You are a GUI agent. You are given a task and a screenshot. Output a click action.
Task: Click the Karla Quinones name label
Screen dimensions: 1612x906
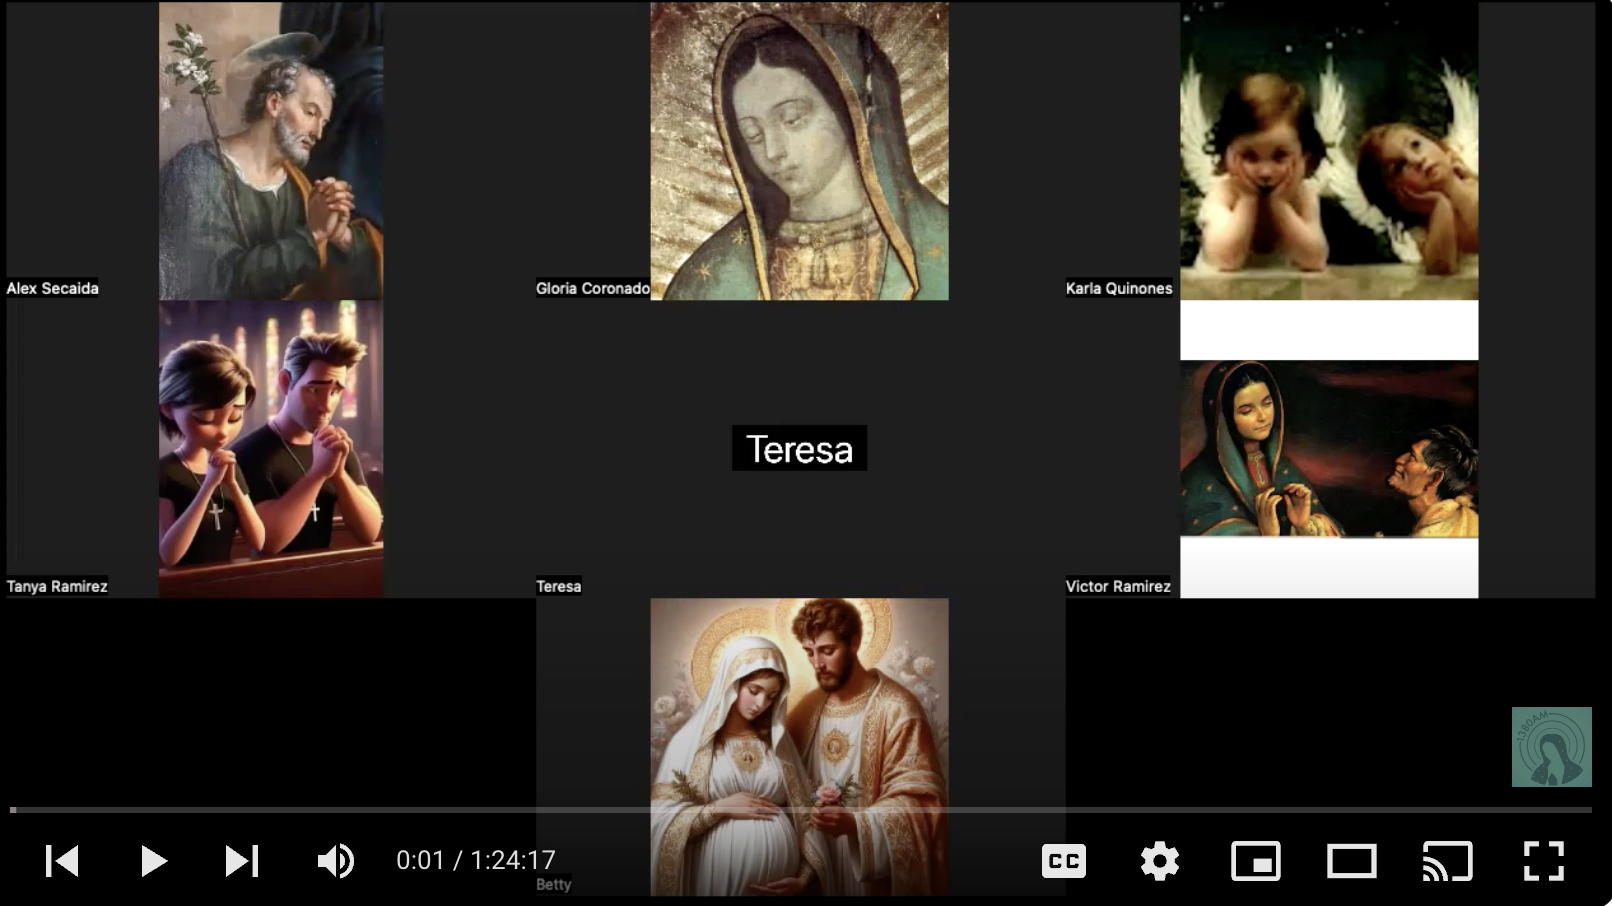pyautogui.click(x=1119, y=288)
